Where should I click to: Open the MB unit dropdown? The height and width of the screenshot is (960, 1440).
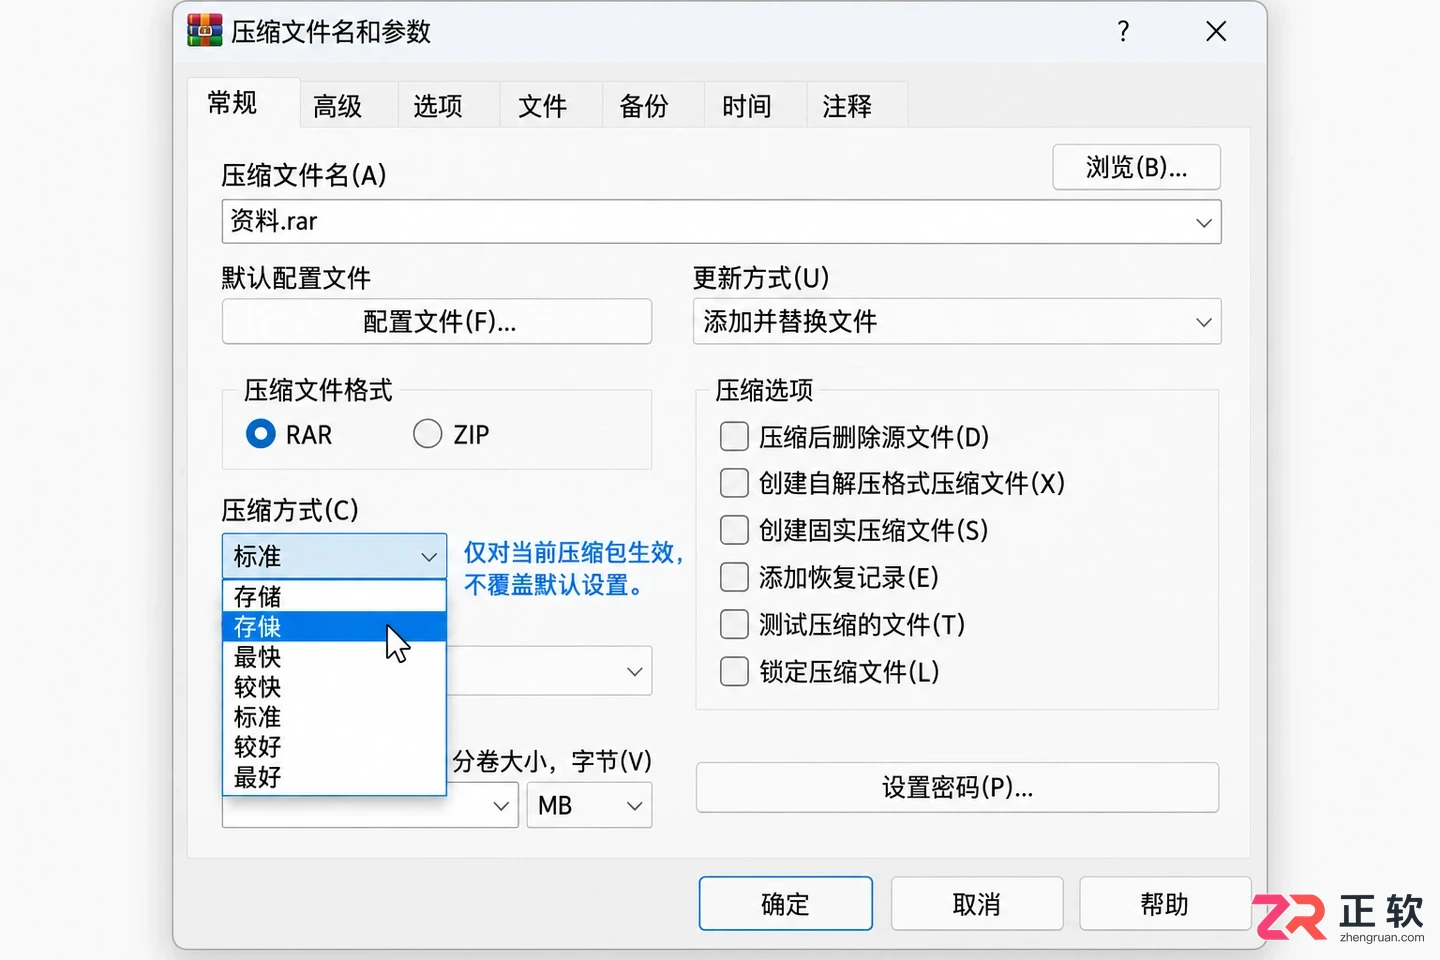click(590, 806)
